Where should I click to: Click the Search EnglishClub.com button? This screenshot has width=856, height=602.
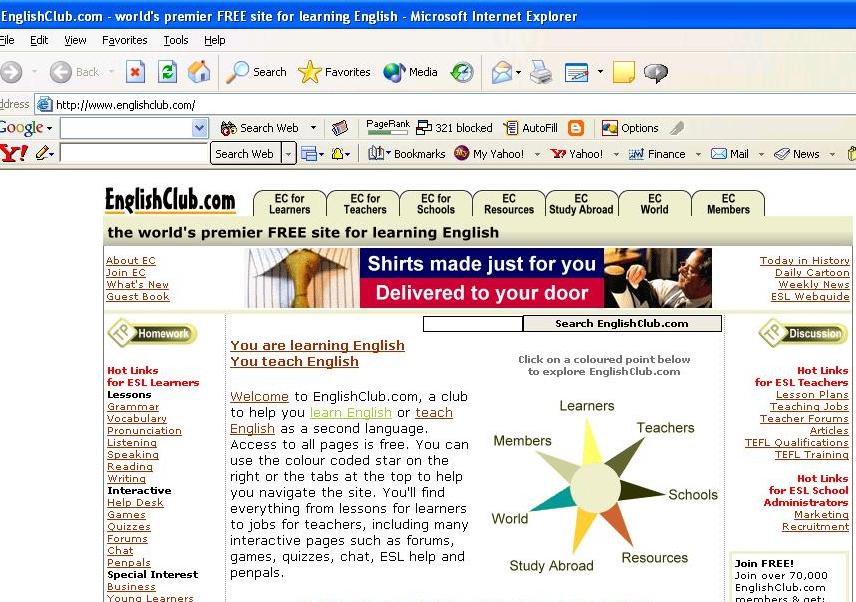pos(622,324)
